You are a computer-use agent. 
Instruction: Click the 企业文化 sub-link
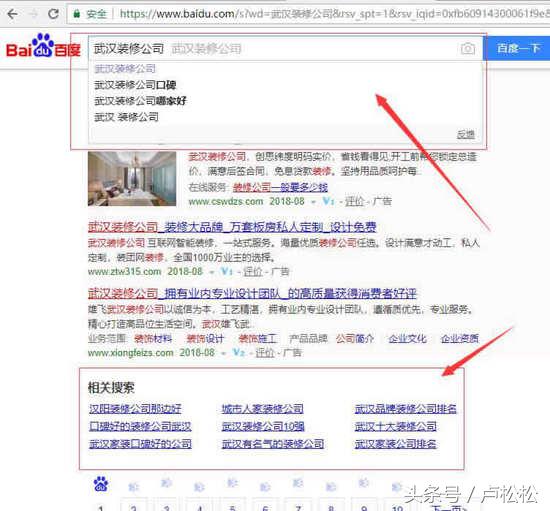click(408, 338)
